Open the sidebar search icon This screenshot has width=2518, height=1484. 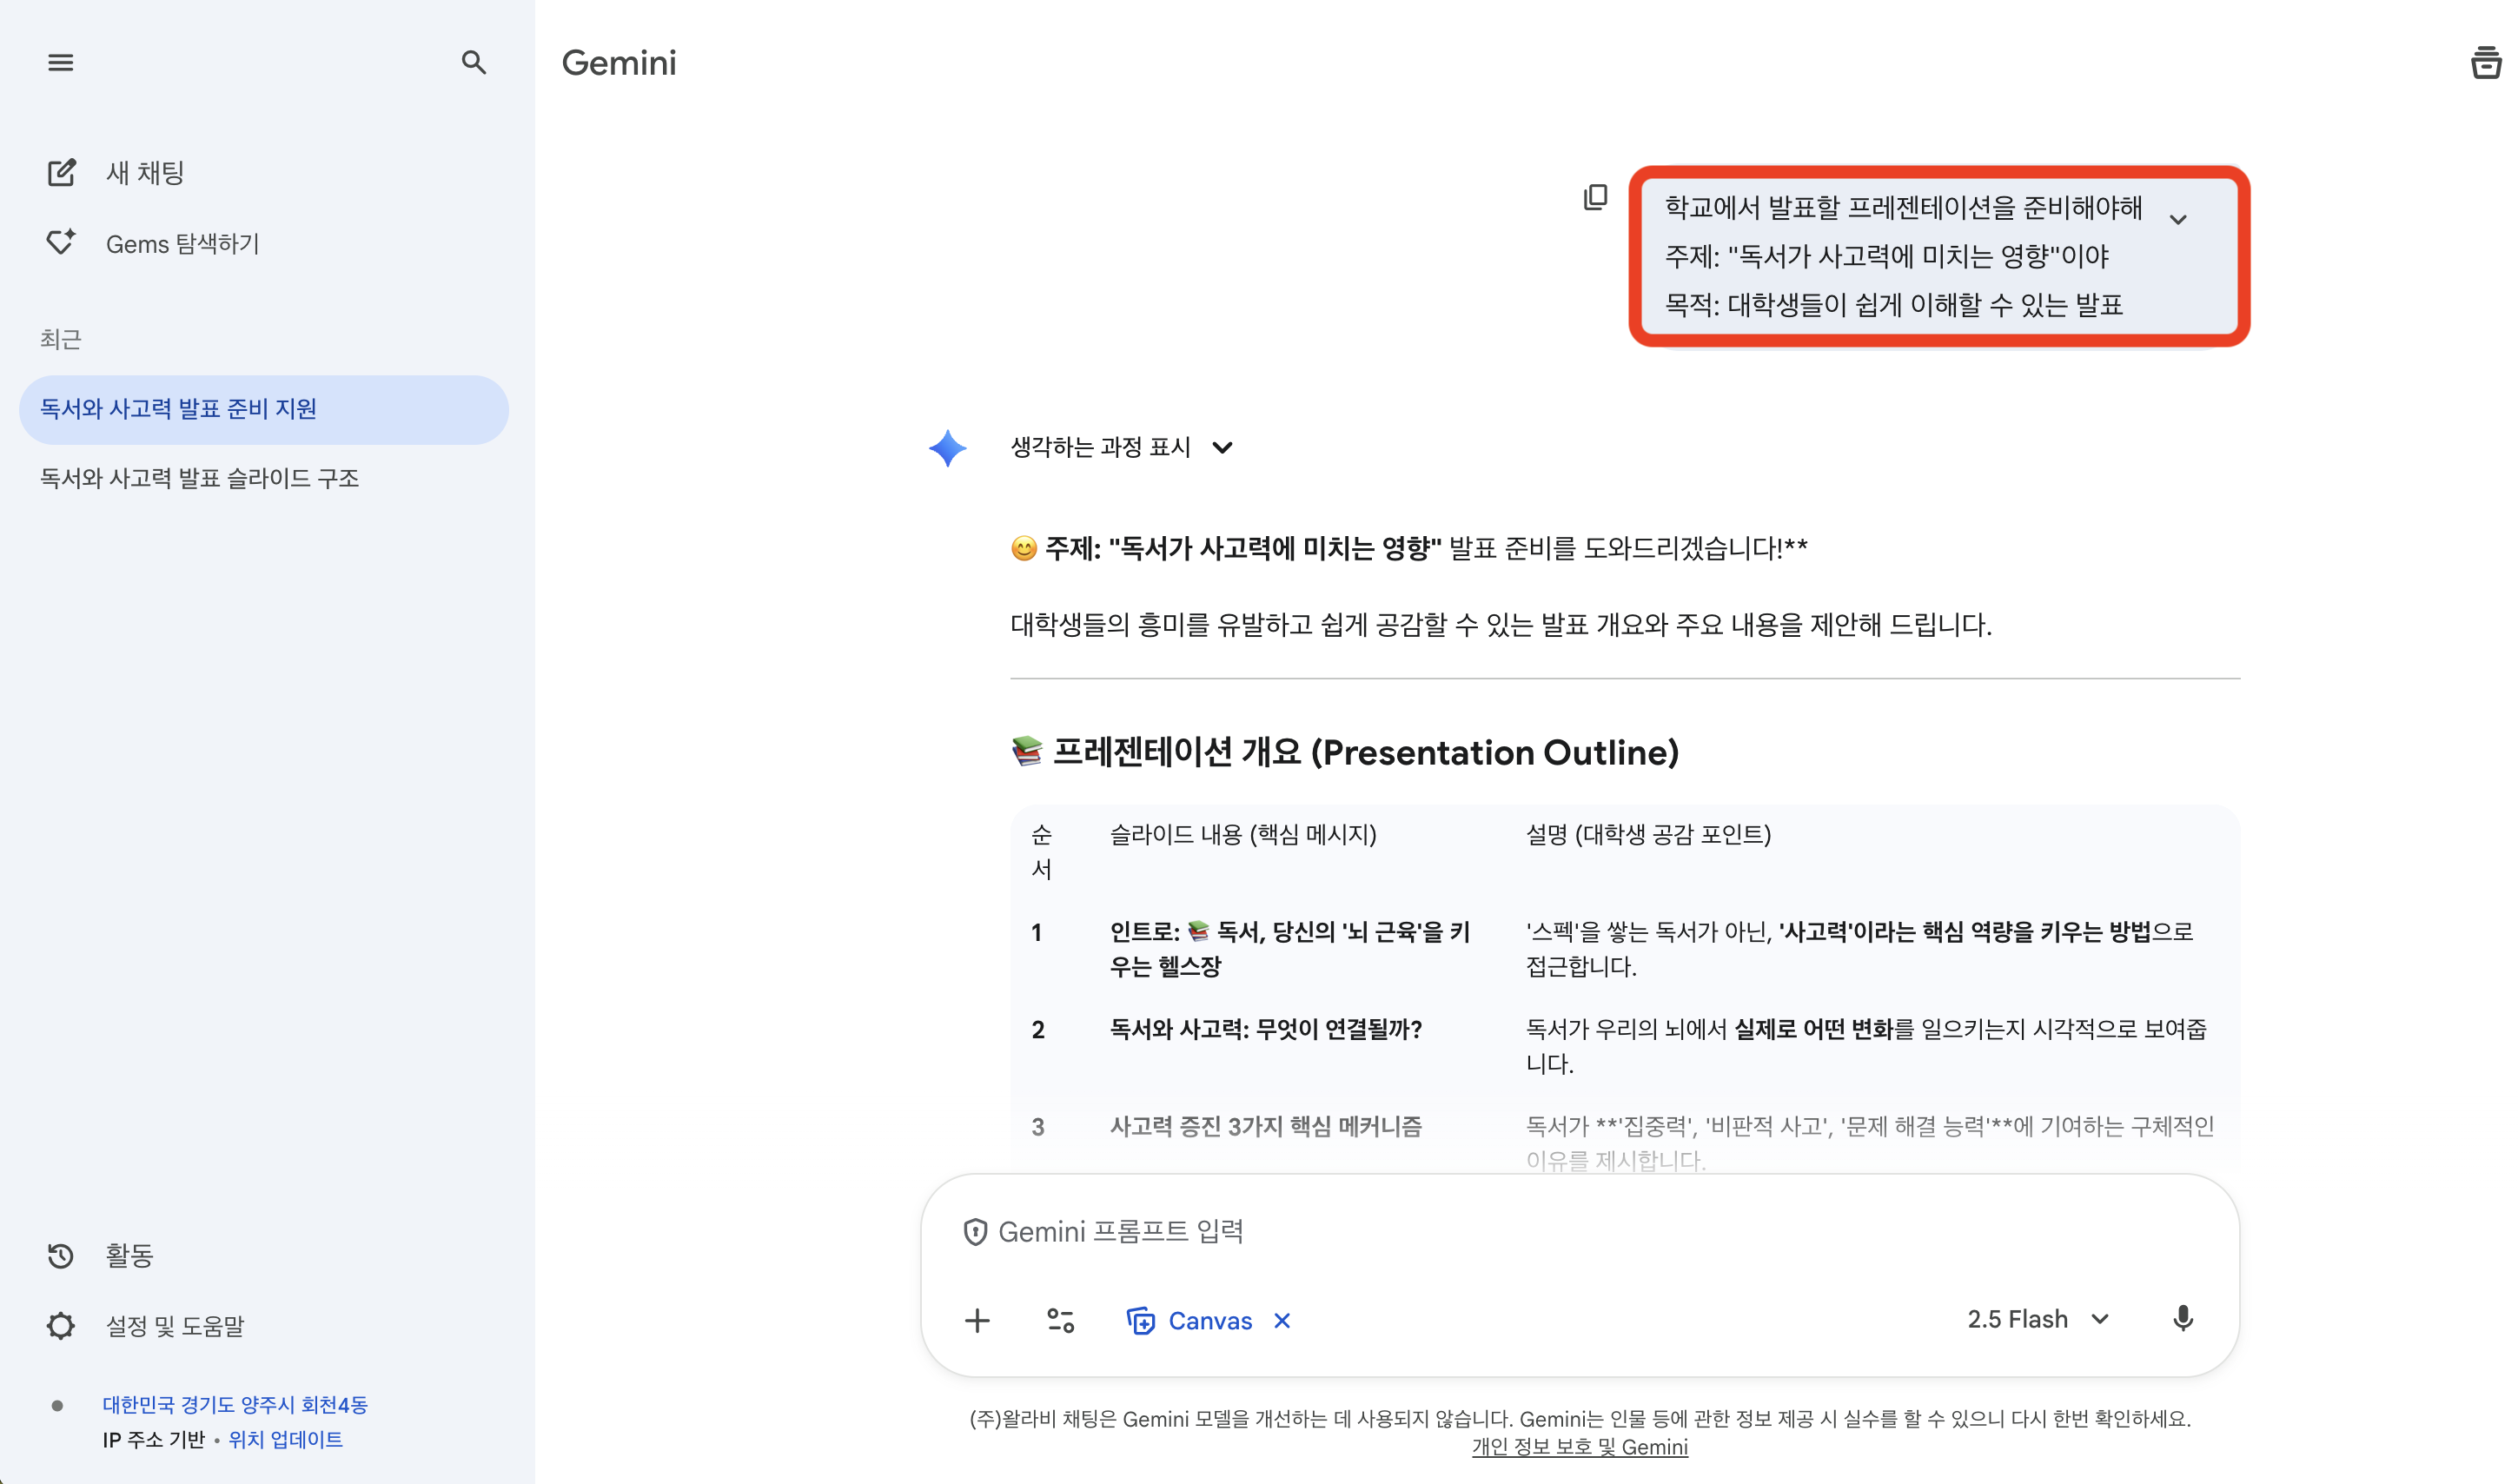tap(473, 63)
